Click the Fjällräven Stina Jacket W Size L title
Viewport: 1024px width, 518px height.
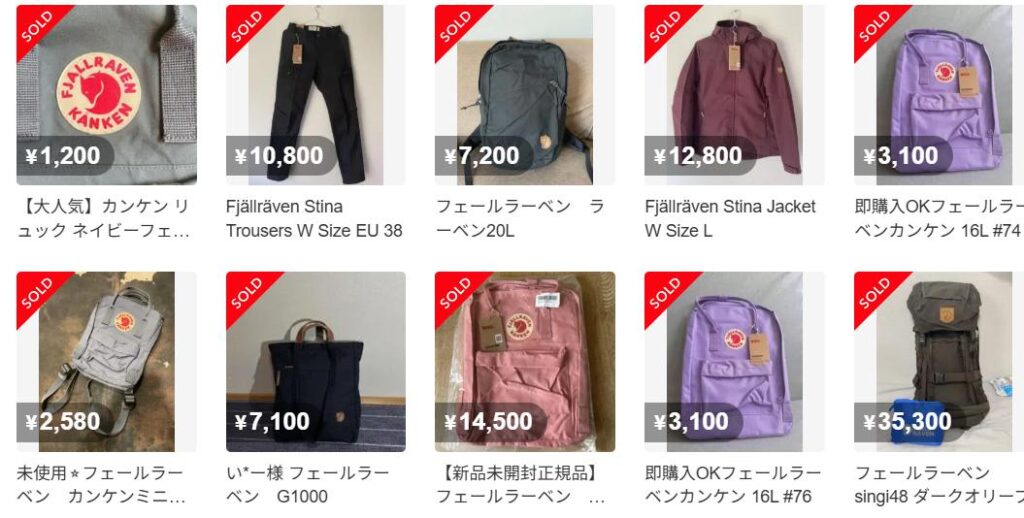point(730,219)
